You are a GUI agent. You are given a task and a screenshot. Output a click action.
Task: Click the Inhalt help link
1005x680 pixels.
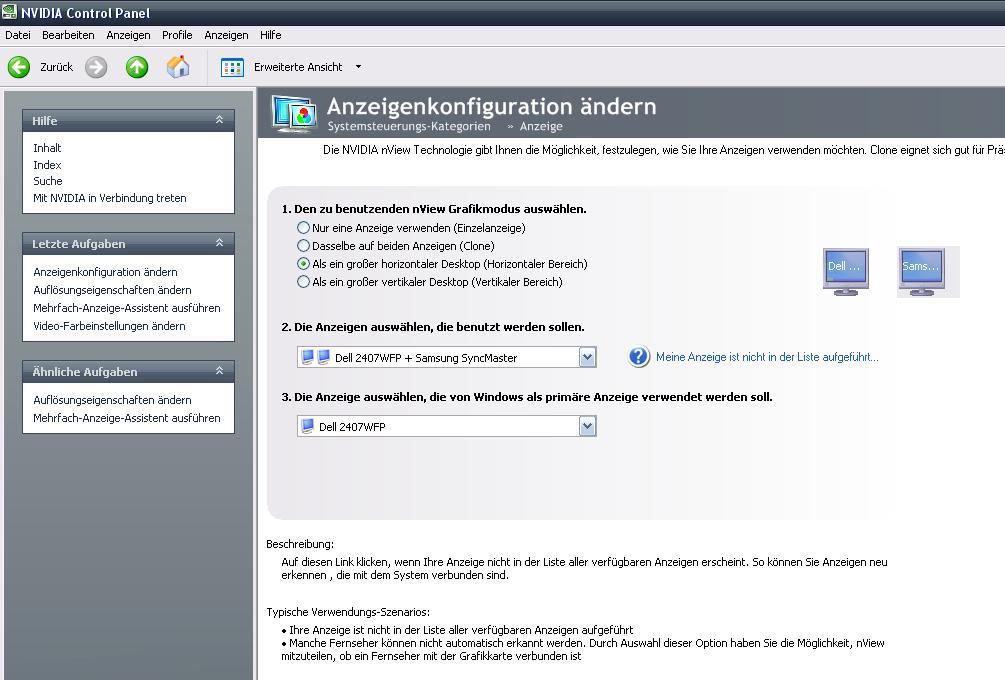[47, 148]
